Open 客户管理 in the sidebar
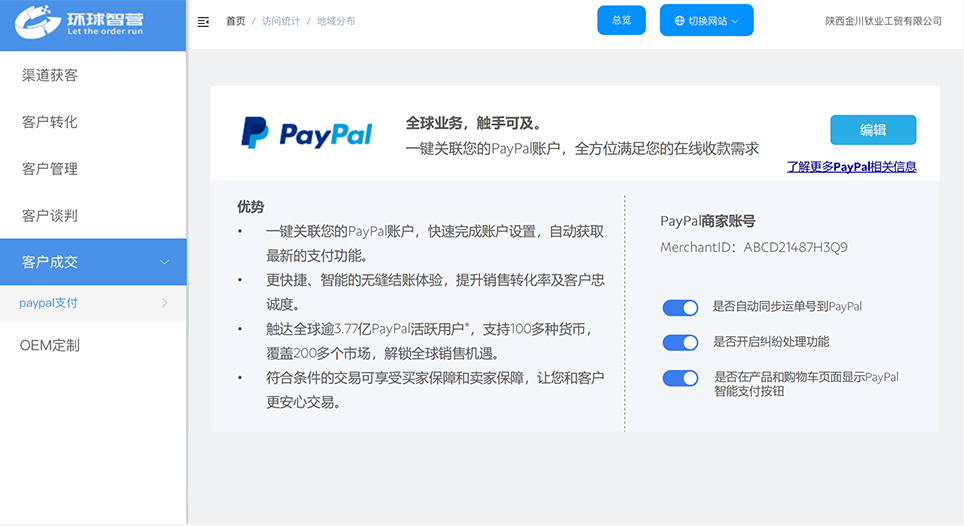Image resolution: width=964 pixels, height=526 pixels. point(50,169)
